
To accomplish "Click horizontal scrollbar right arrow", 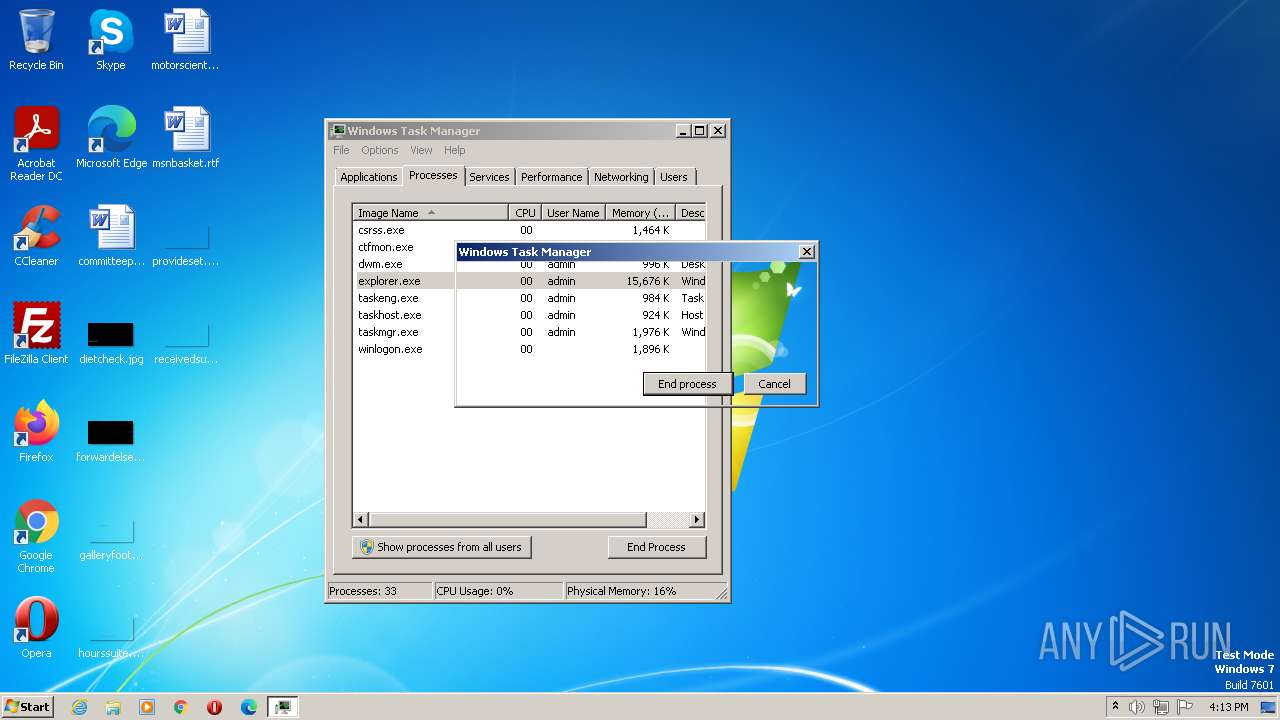I will click(697, 520).
